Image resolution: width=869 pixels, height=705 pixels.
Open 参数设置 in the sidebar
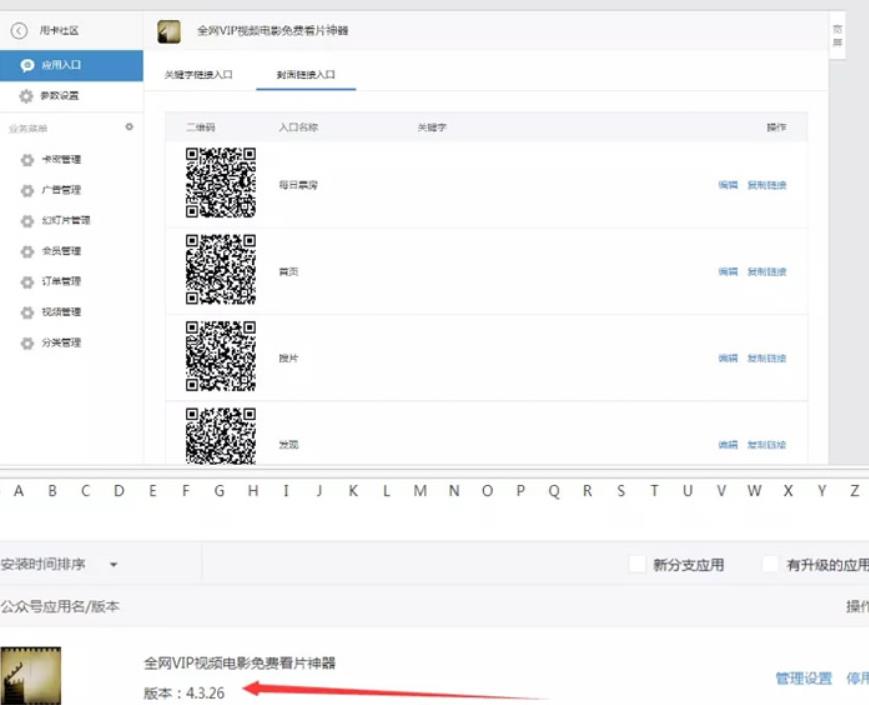(x=60, y=96)
